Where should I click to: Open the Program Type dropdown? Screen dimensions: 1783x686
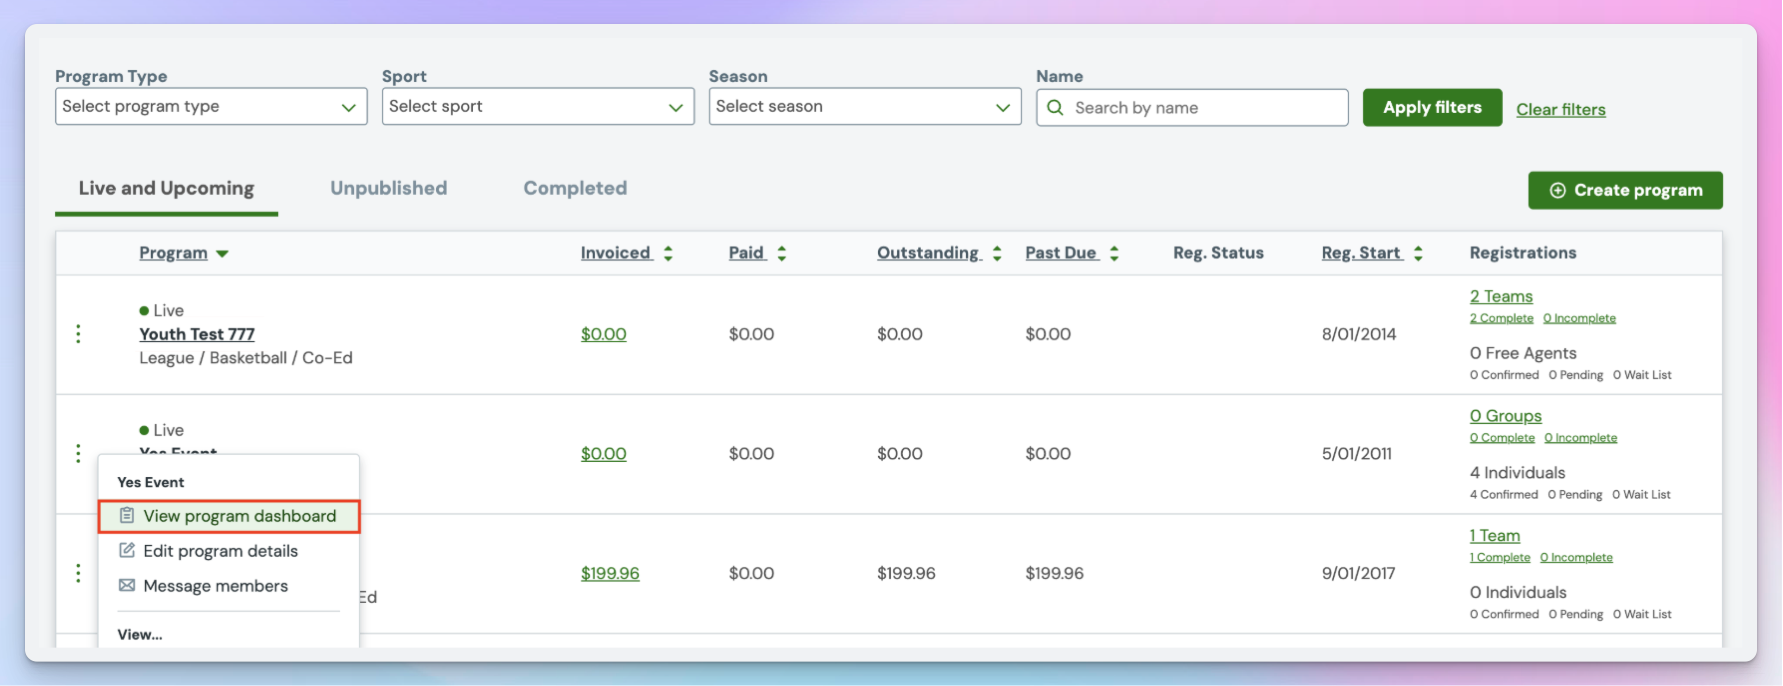point(211,106)
